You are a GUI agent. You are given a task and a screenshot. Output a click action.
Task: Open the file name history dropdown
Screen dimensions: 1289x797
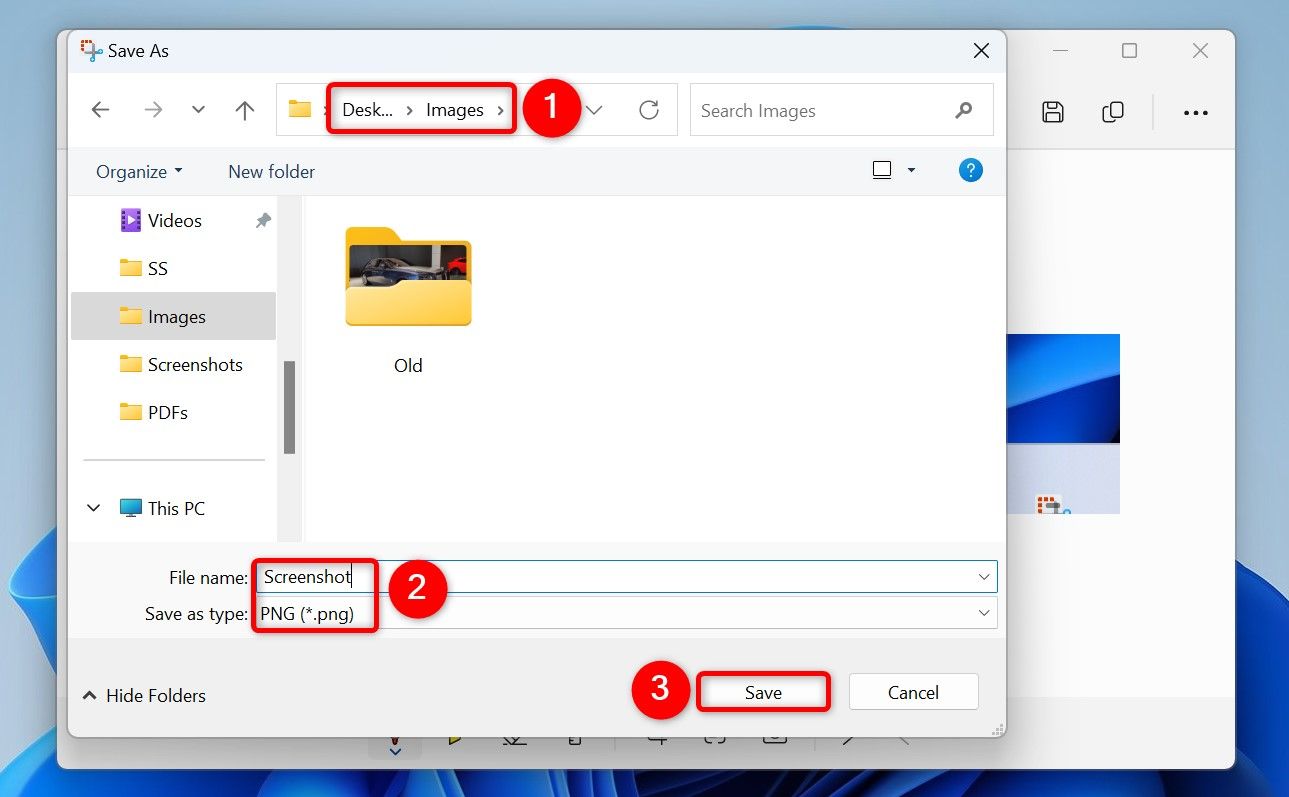[x=984, y=576]
